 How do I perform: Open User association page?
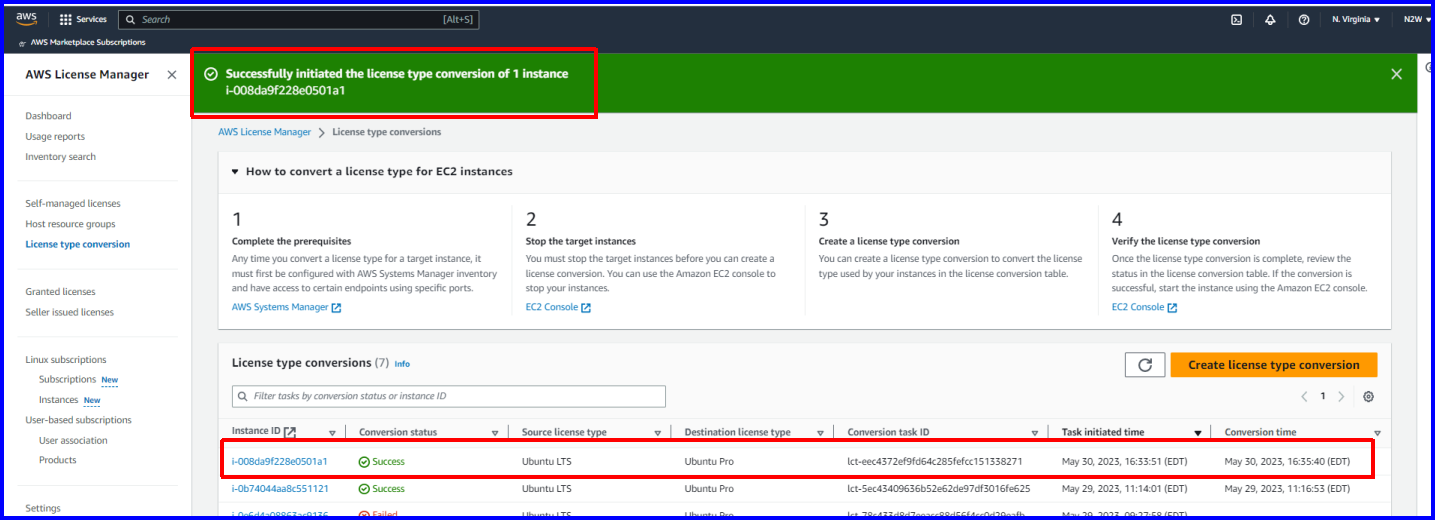click(x=73, y=440)
